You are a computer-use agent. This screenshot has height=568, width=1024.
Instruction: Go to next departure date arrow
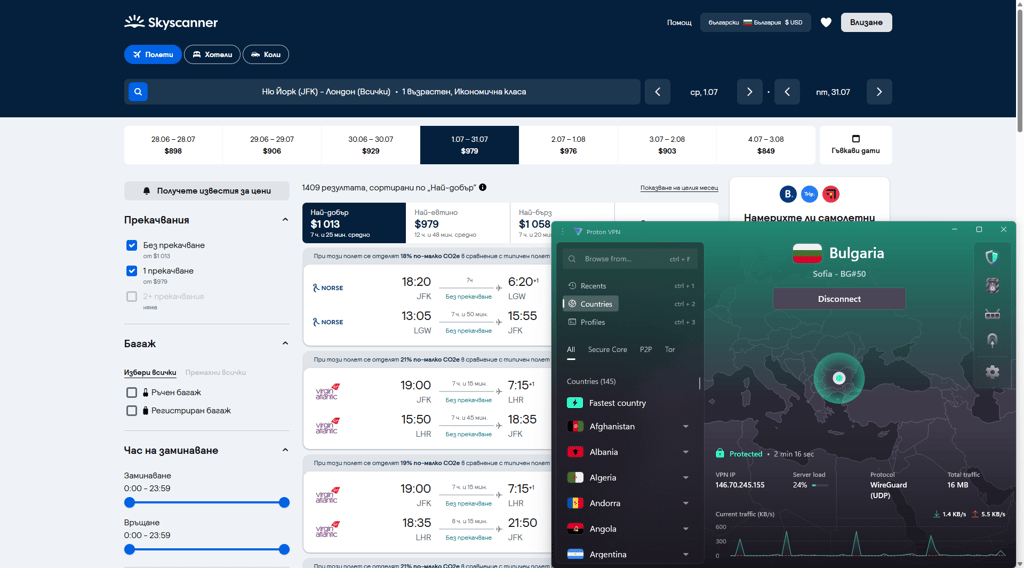[750, 92]
